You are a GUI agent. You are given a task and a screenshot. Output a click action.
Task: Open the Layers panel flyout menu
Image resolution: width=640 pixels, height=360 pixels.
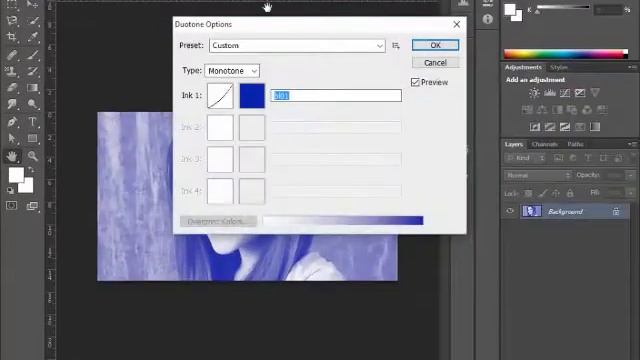click(633, 144)
